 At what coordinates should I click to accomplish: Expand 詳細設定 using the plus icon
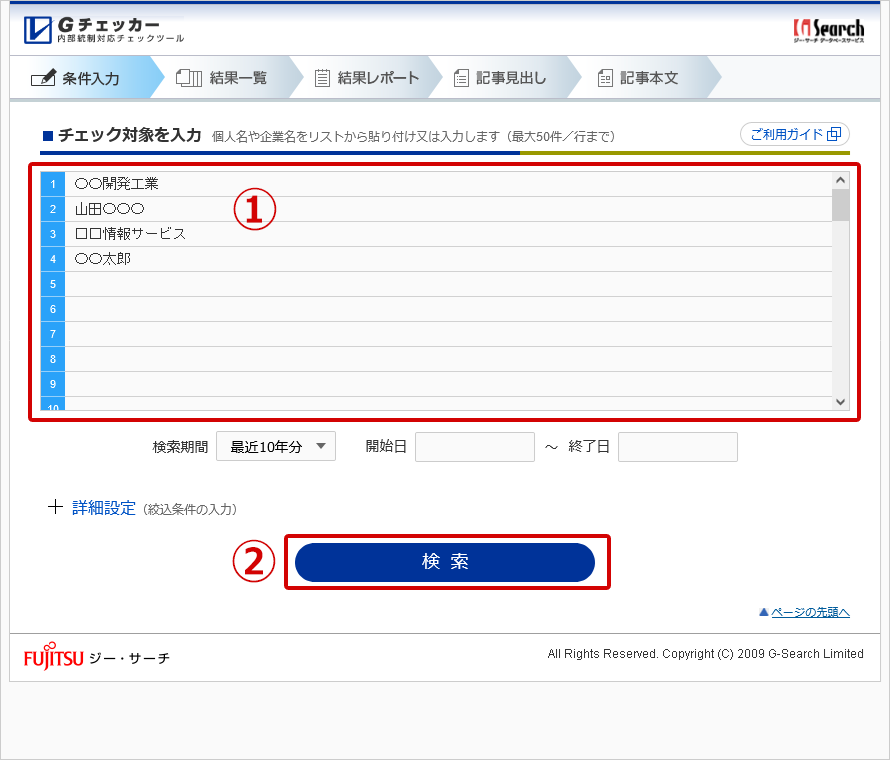point(55,508)
